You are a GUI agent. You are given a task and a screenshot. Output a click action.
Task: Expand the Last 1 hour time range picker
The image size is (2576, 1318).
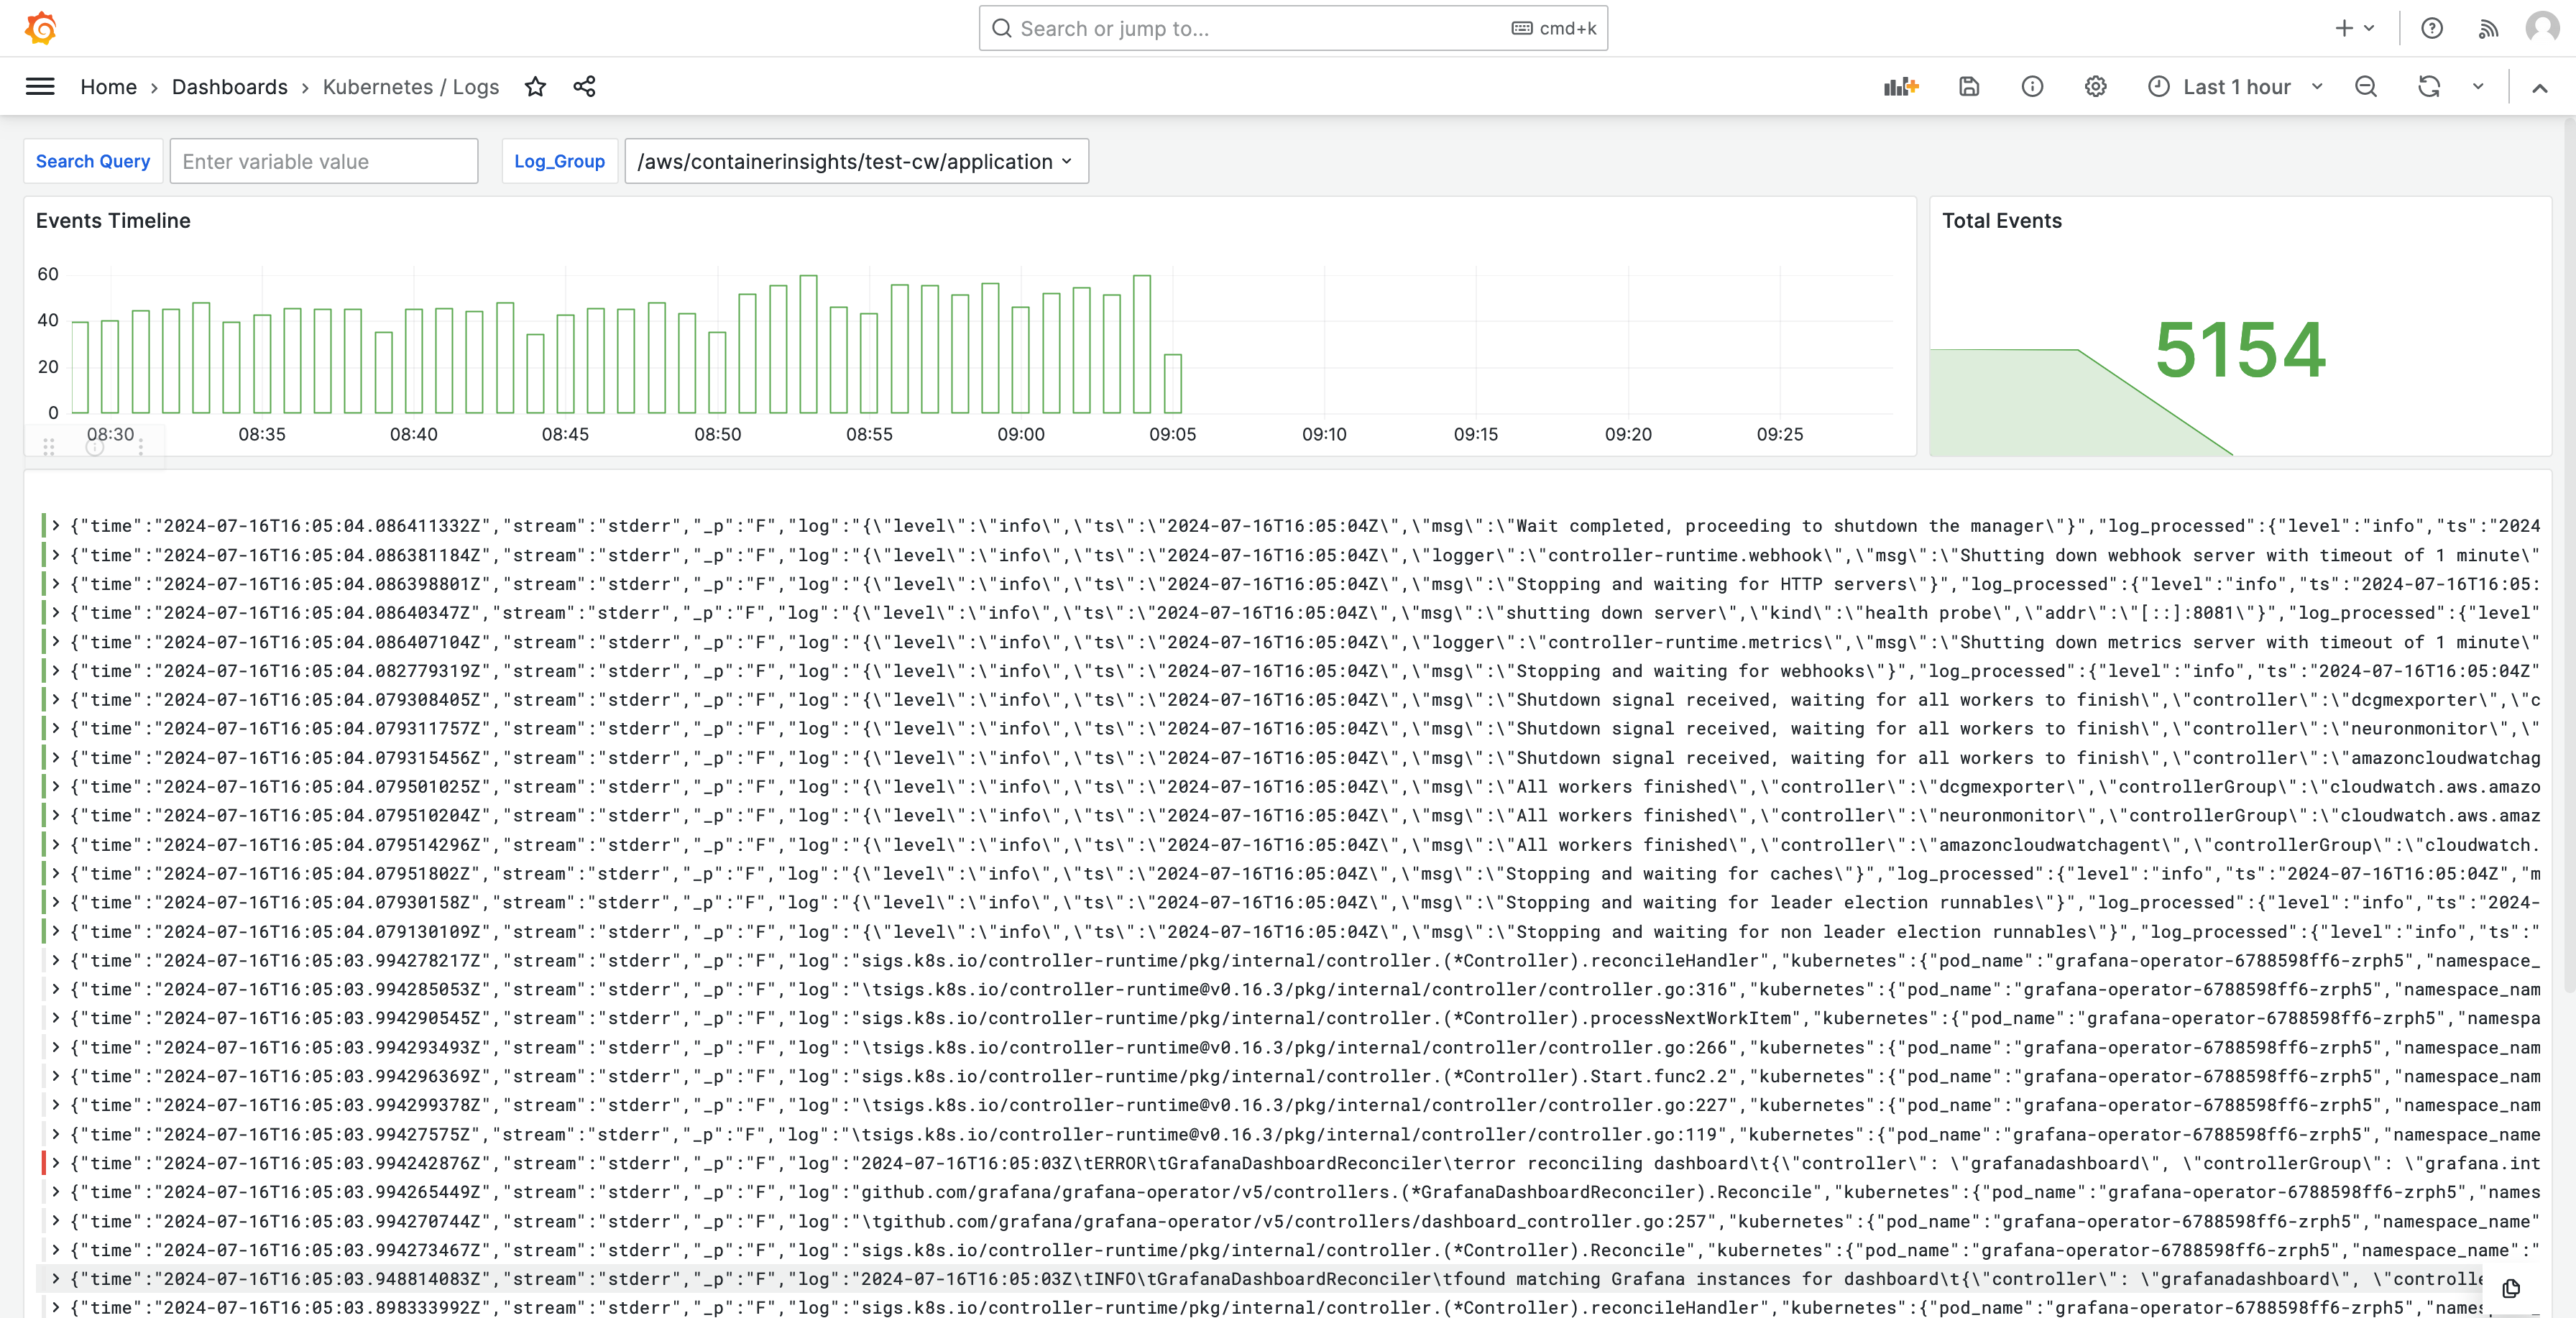click(2235, 86)
